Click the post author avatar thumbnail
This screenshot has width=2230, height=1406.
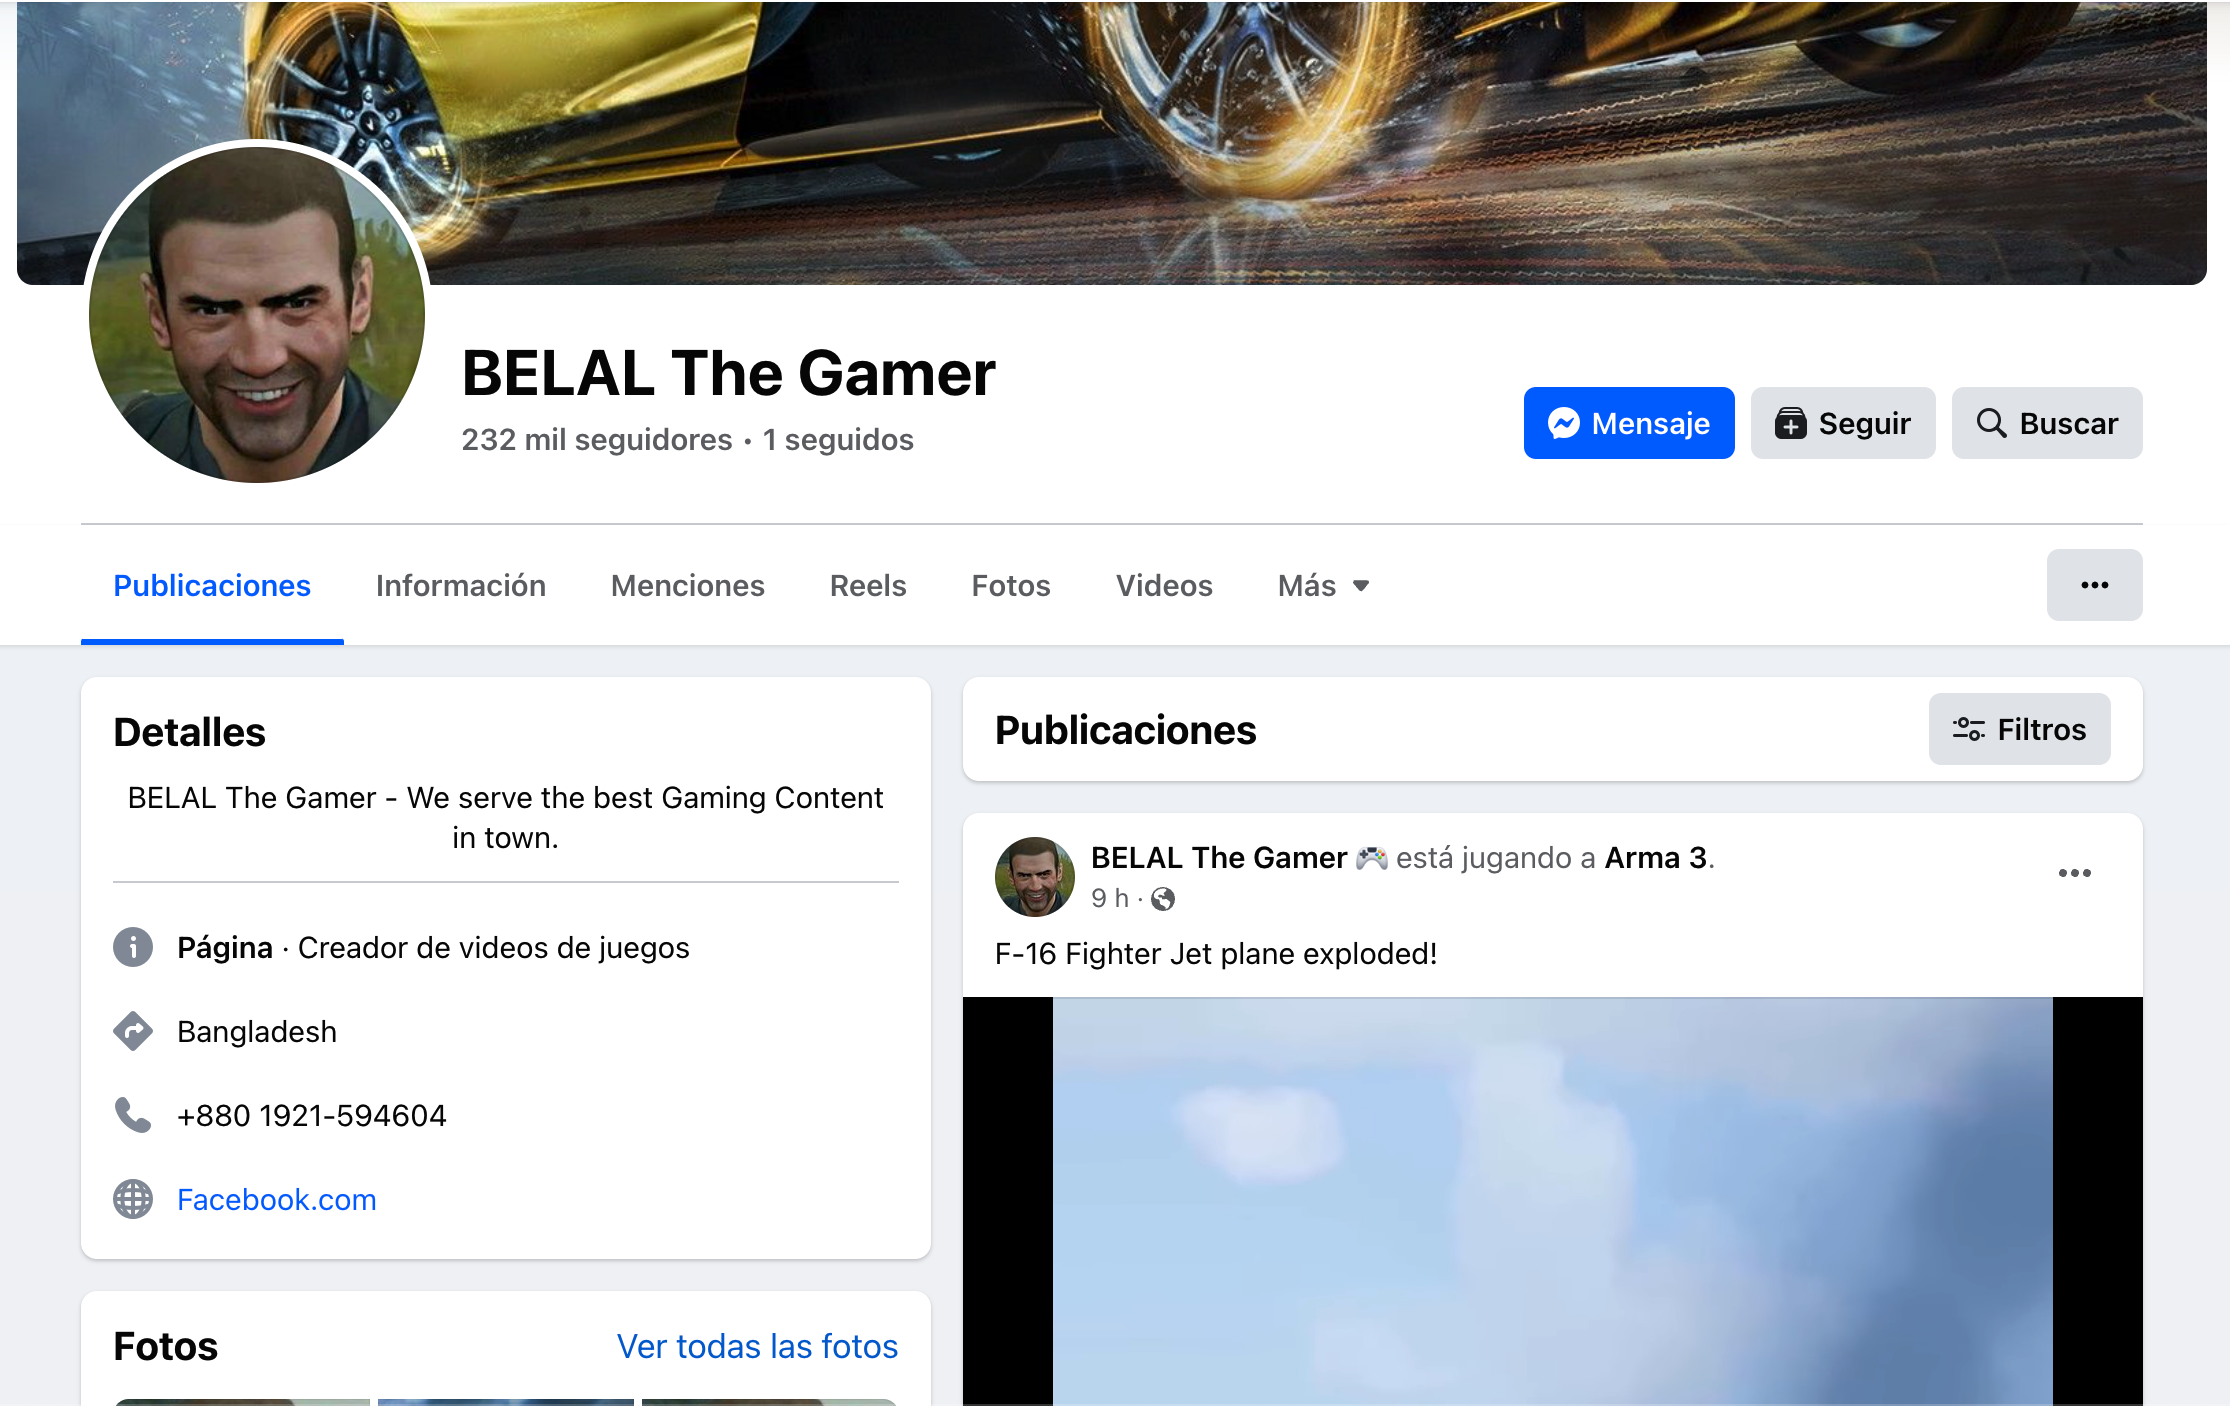(x=1035, y=877)
